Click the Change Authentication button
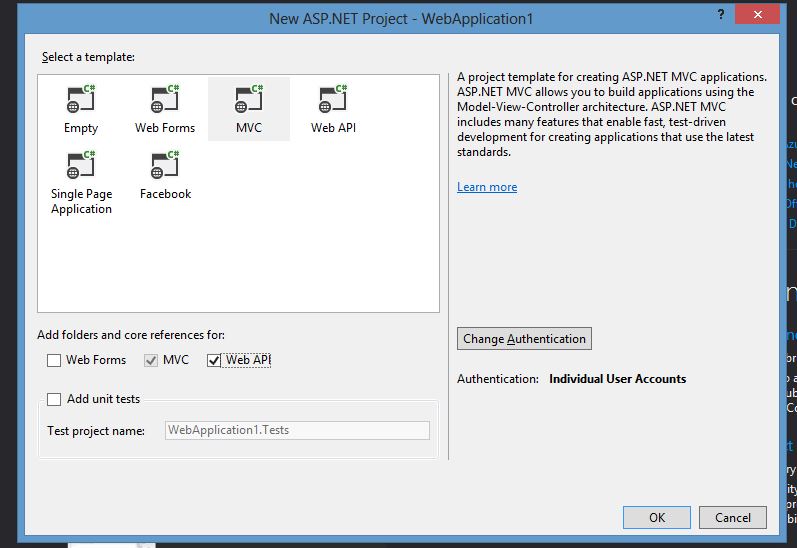797x548 pixels. click(x=524, y=339)
